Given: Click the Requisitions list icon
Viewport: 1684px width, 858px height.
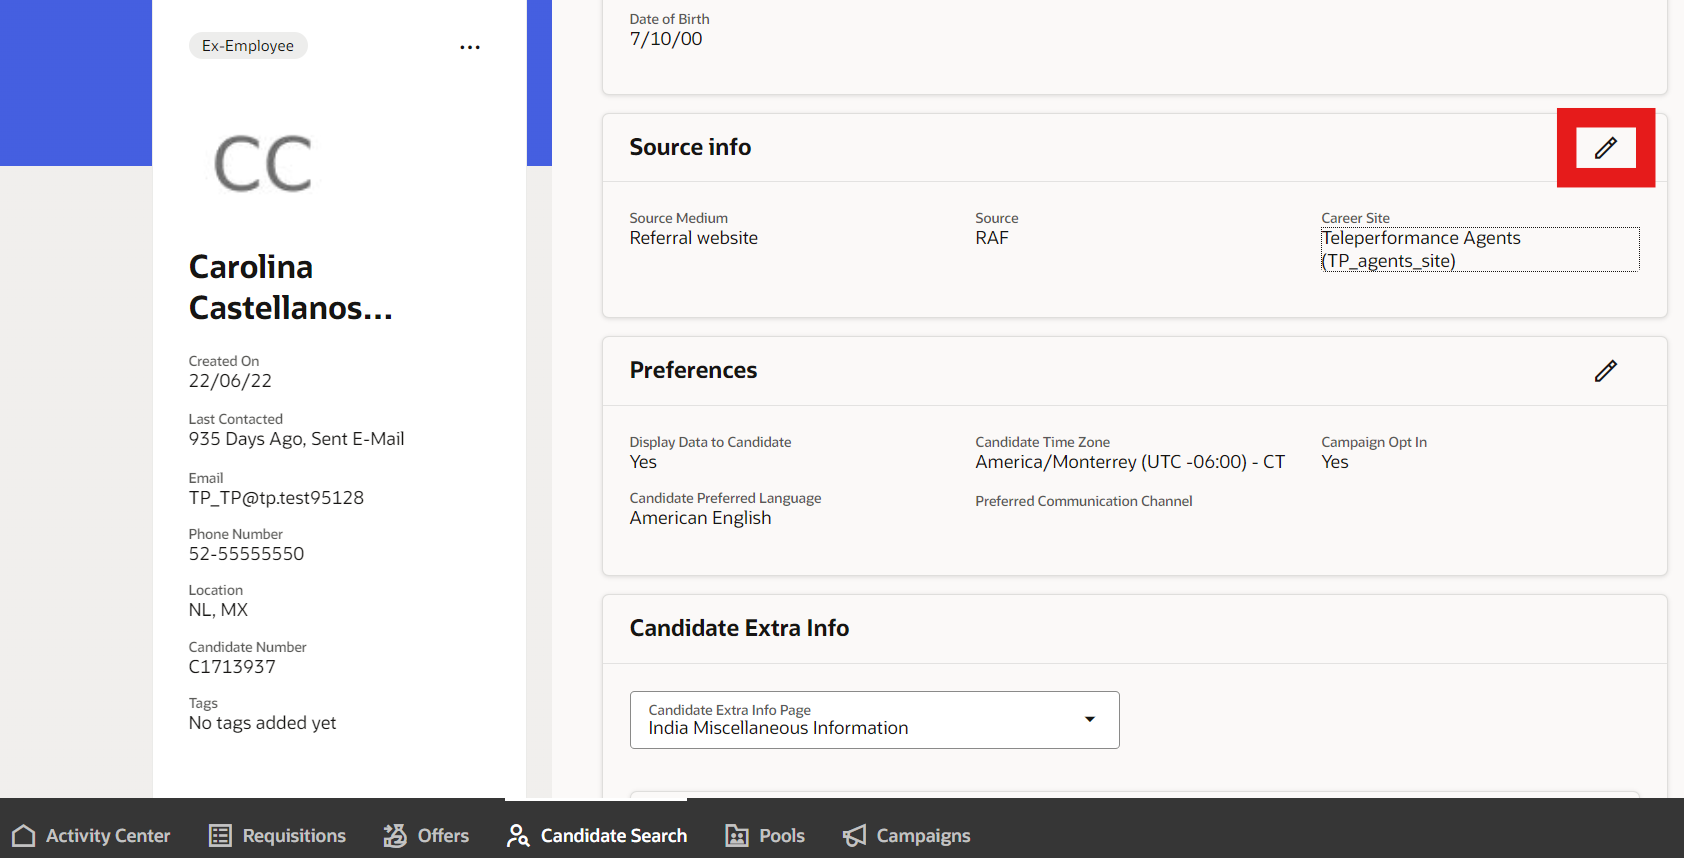Looking at the screenshot, I should (x=220, y=835).
